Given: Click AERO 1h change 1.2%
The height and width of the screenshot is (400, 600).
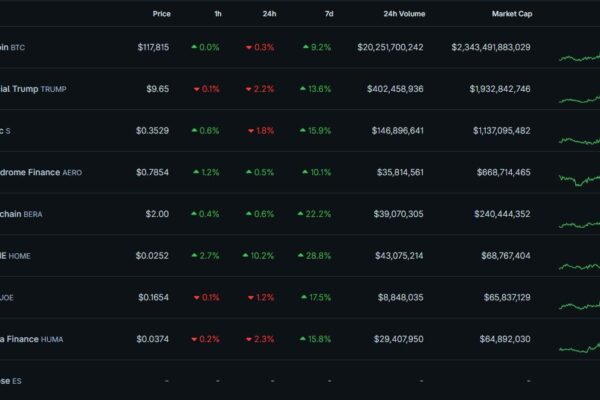Looking at the screenshot, I should [206, 173].
